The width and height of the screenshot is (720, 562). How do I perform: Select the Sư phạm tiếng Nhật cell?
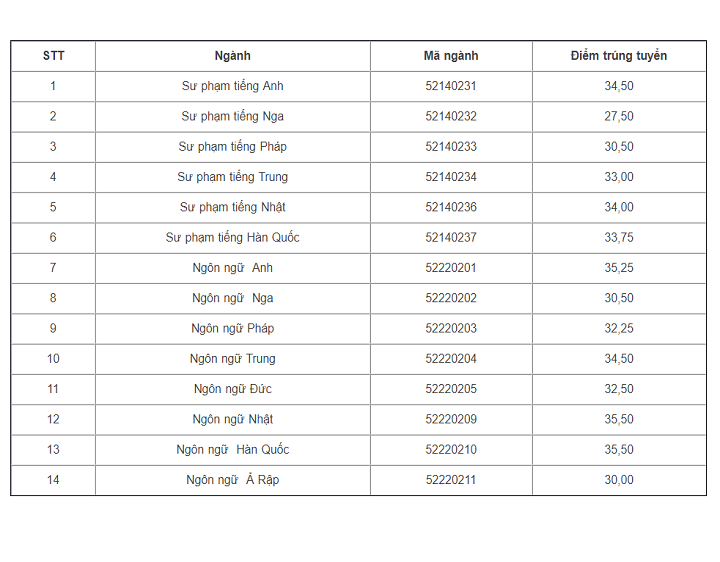pyautogui.click(x=232, y=207)
